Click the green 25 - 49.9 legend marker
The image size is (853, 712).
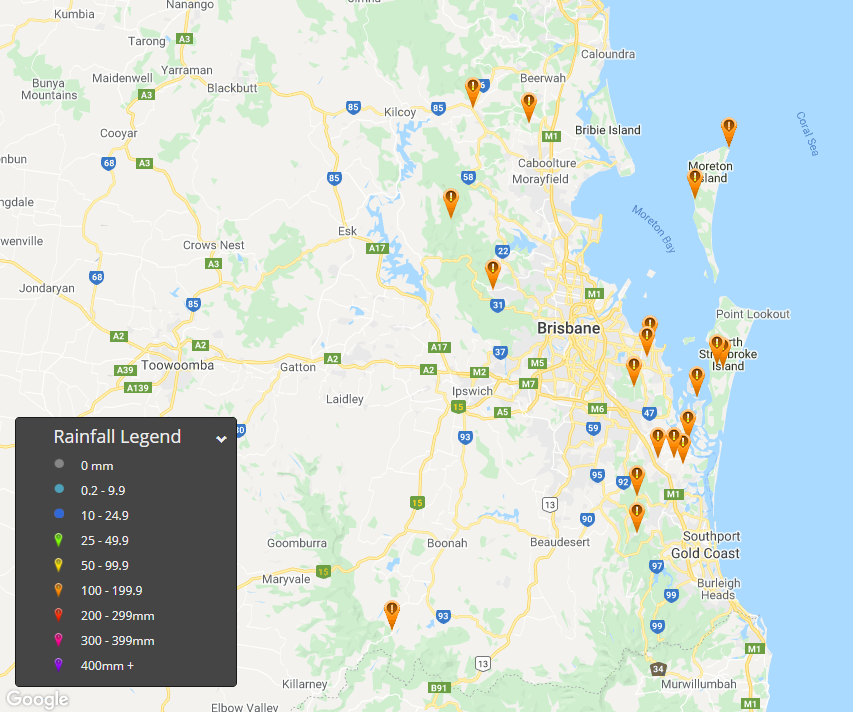59,540
